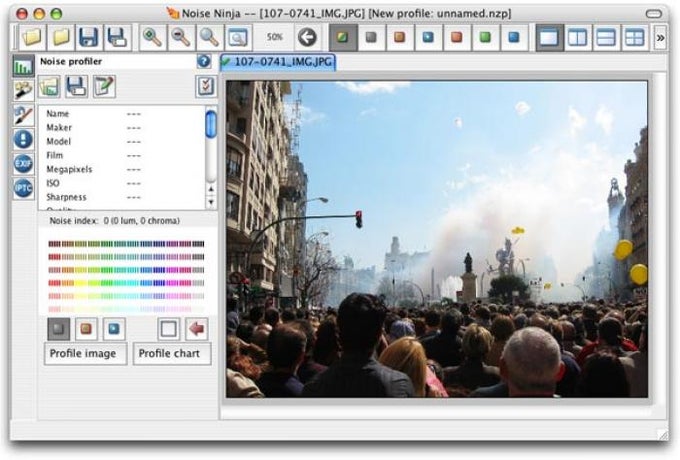Switch to the 107-0741_IMG.JPG tab

click(278, 62)
